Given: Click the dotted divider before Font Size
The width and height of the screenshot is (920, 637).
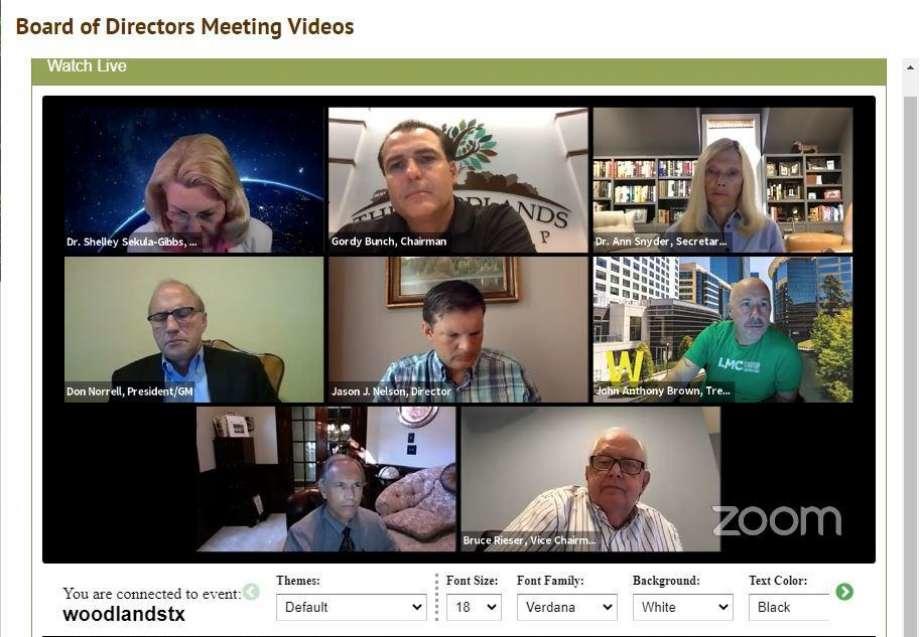Looking at the screenshot, I should 437,597.
